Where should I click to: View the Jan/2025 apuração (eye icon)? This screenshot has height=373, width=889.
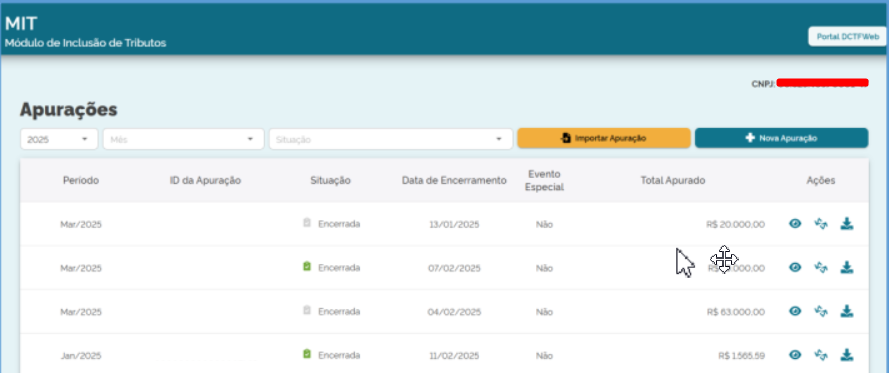(x=795, y=355)
